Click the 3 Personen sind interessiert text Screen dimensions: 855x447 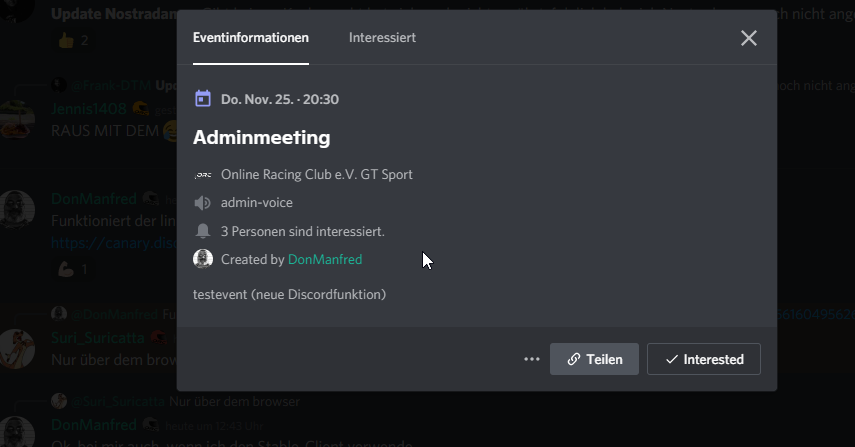pyautogui.click(x=302, y=231)
